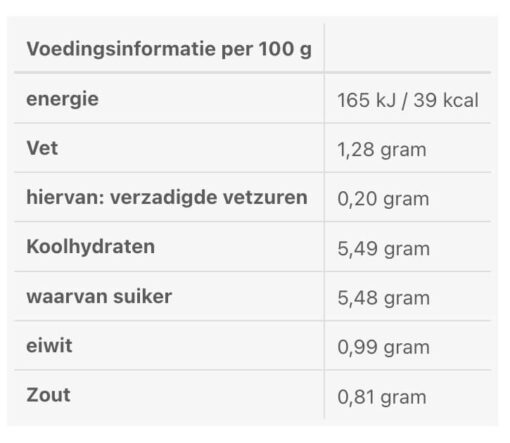Viewport: 510px width, 443px height.
Task: Select the waarvan suiker label
Action: pos(99,296)
